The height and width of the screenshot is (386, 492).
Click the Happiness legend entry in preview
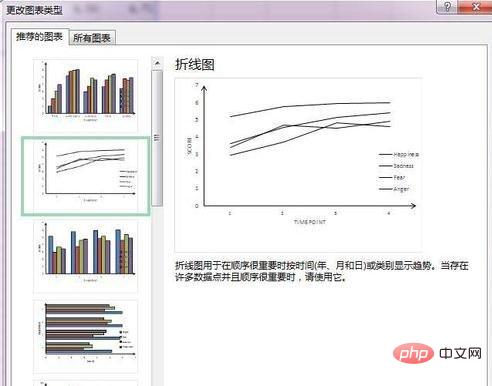399,155
